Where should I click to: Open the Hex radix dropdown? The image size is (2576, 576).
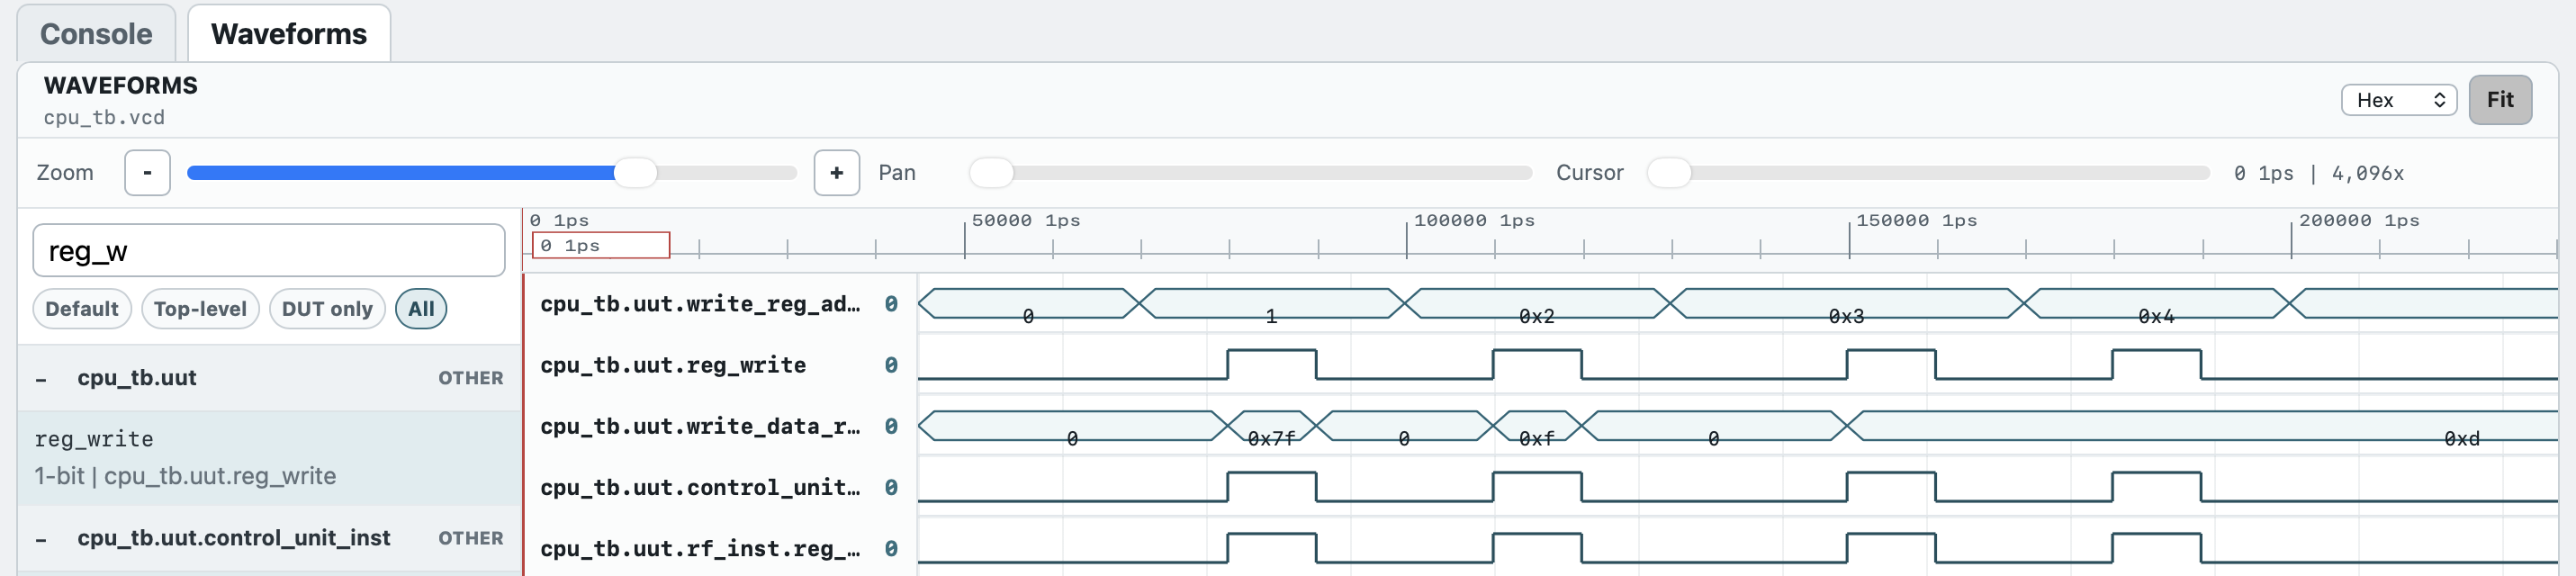click(x=2398, y=100)
